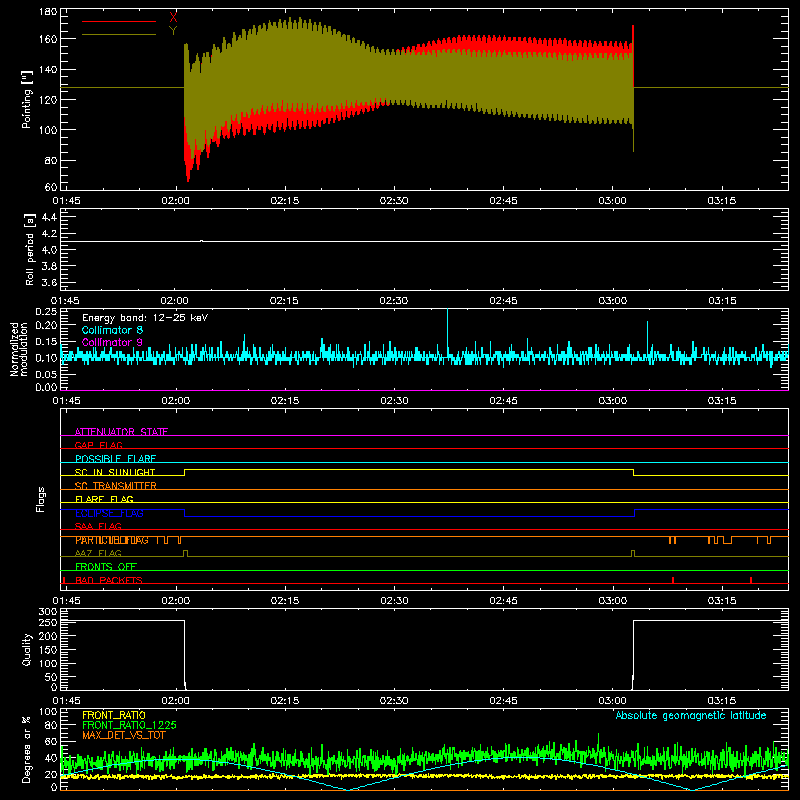Viewport: 800px width, 800px height.
Task: Click the 02:45 tick under modulation plot
Action: pos(503,401)
